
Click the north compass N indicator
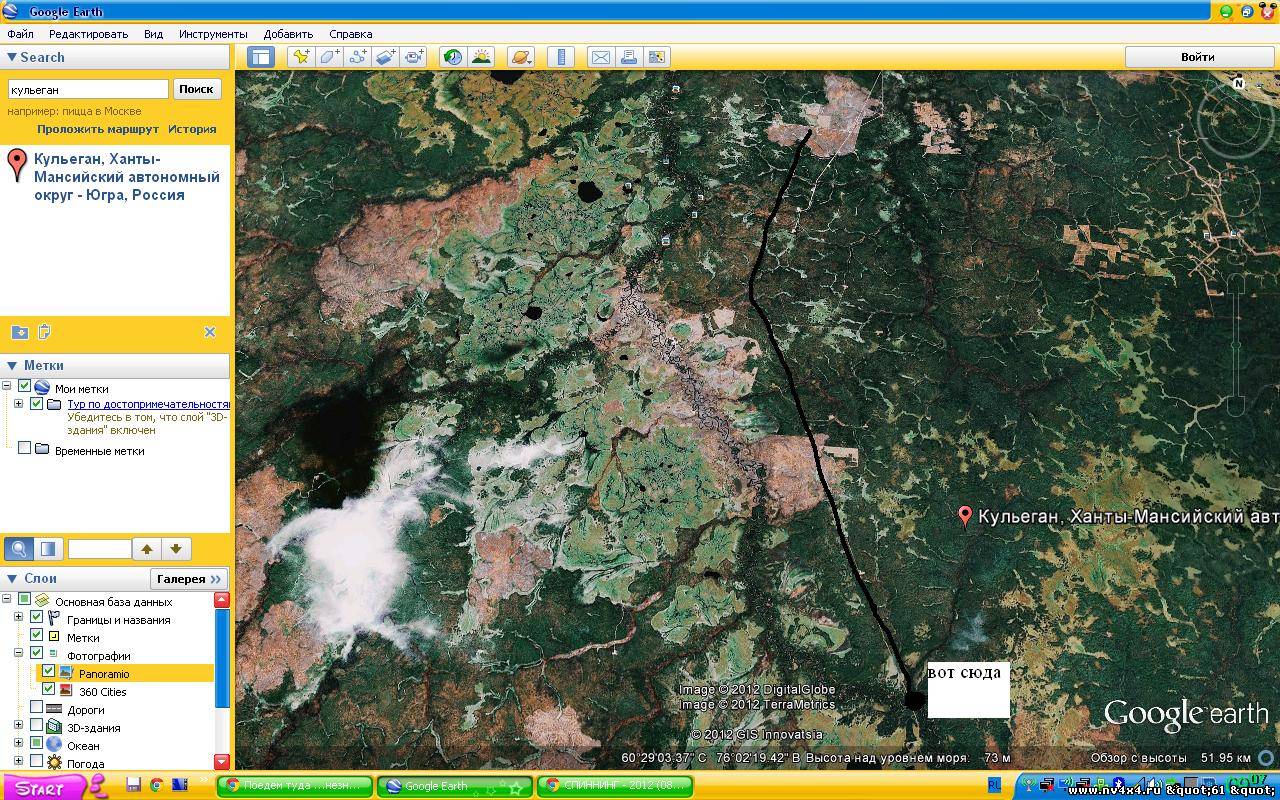click(1238, 84)
